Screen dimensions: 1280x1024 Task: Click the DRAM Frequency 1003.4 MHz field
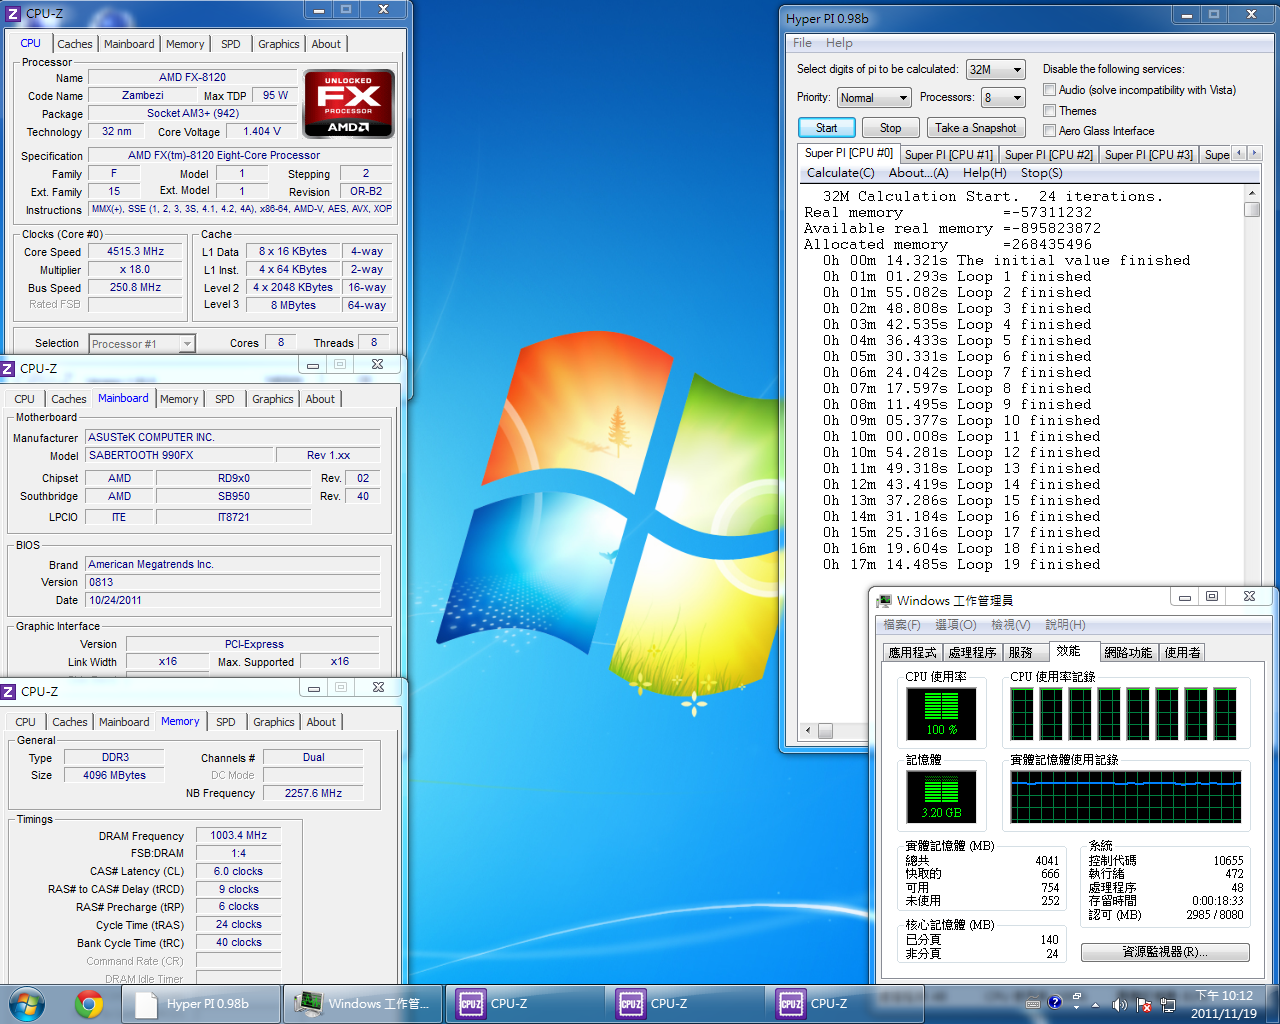click(239, 835)
